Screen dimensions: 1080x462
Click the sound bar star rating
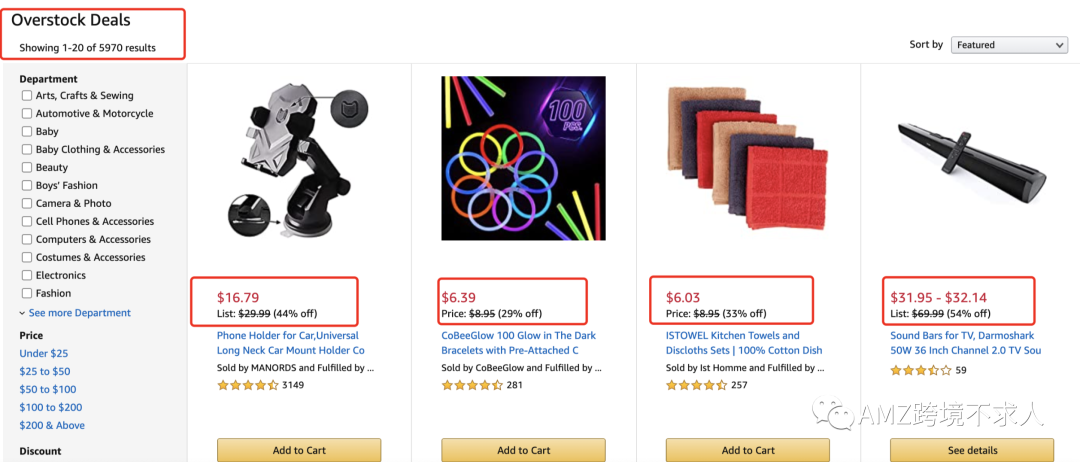tap(921, 371)
